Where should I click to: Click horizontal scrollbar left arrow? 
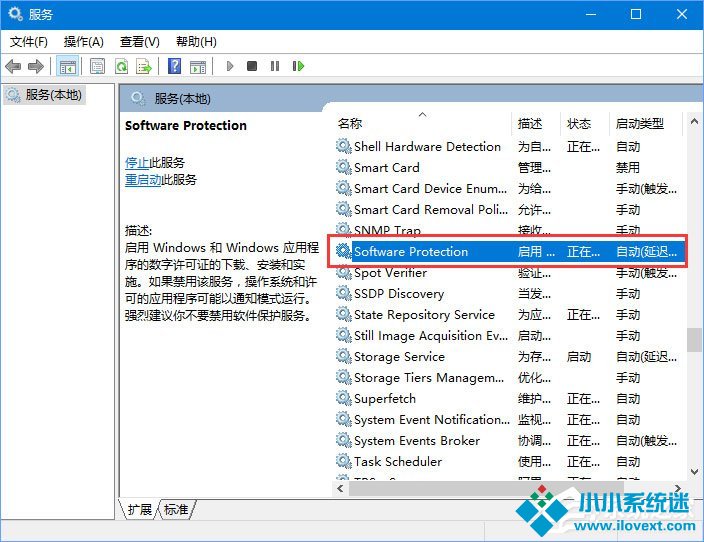(340, 489)
